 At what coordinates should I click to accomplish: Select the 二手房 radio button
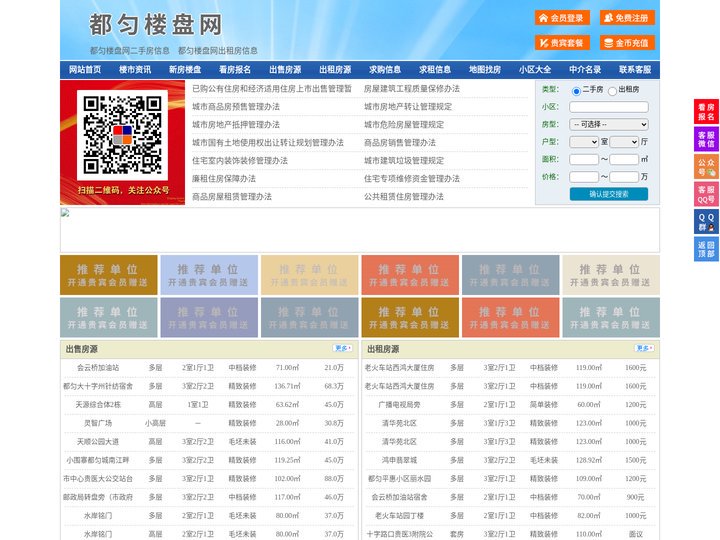coord(576,91)
